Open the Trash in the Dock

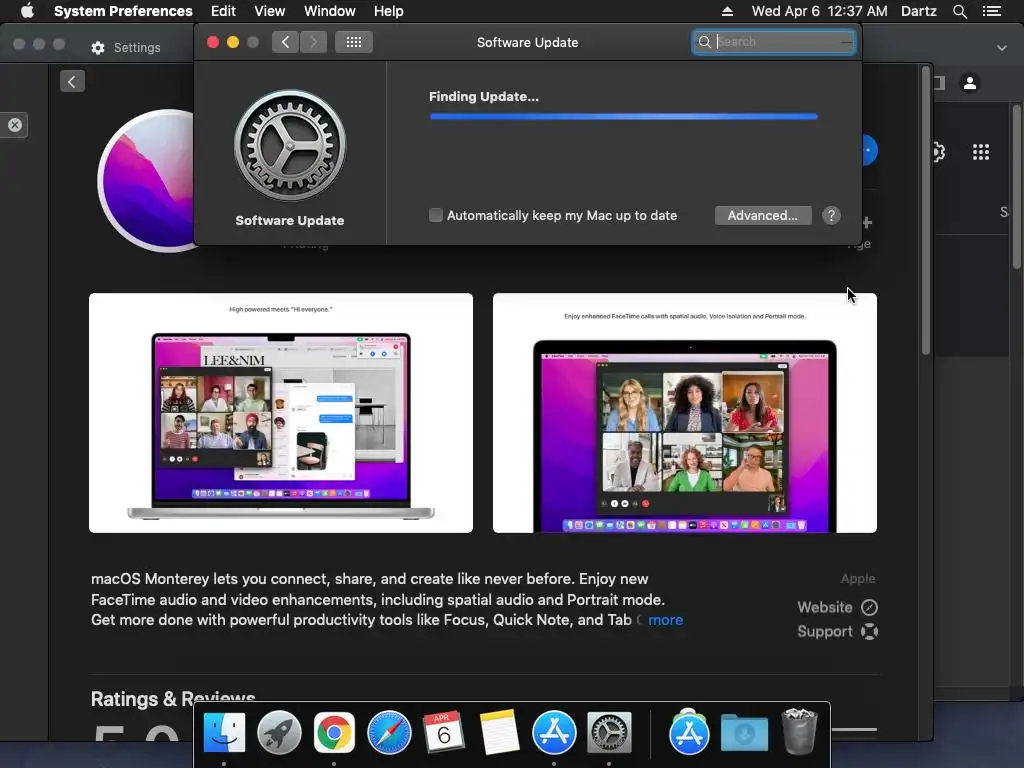[799, 731]
